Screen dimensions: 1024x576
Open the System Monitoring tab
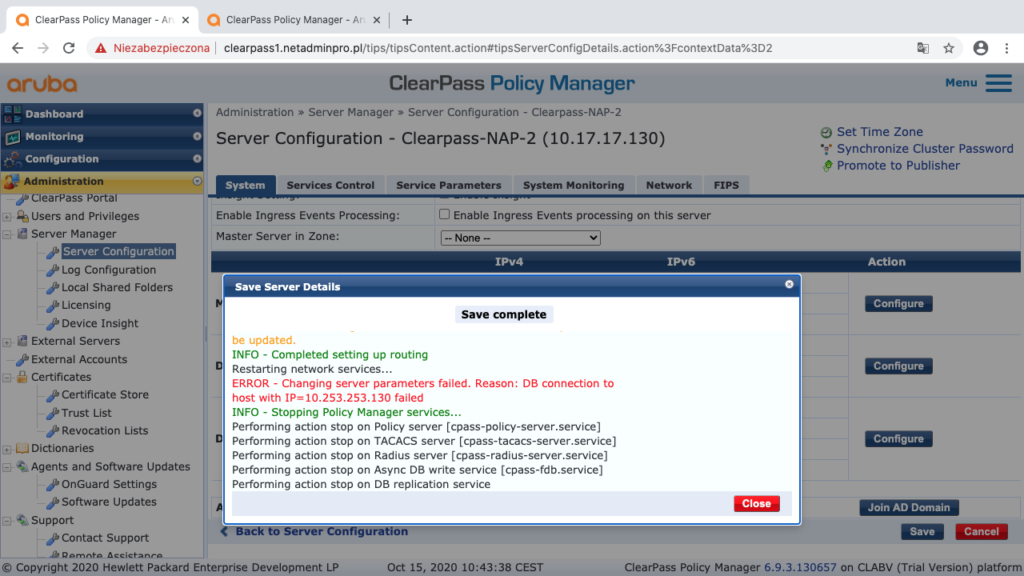point(573,185)
